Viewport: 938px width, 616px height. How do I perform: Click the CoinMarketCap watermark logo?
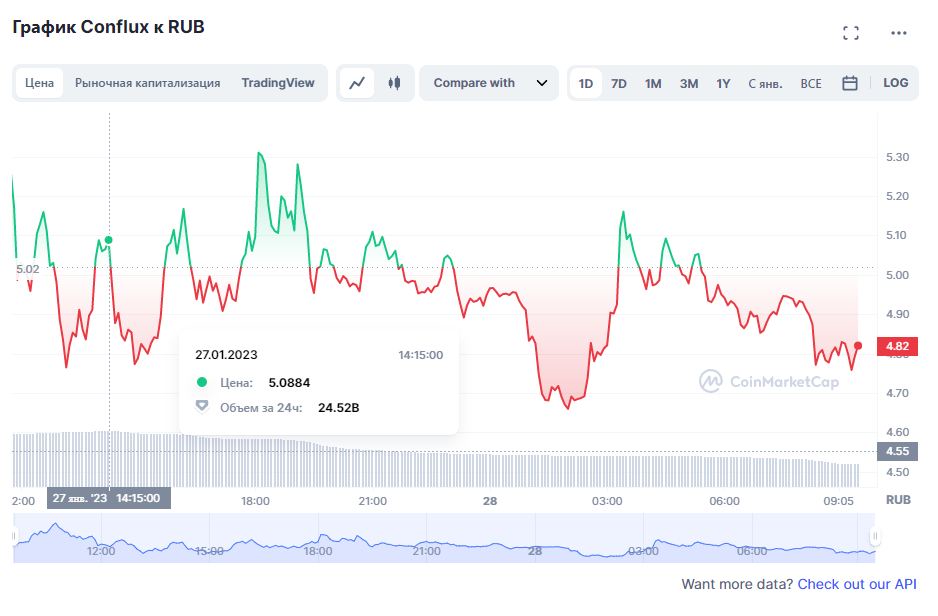tap(769, 381)
